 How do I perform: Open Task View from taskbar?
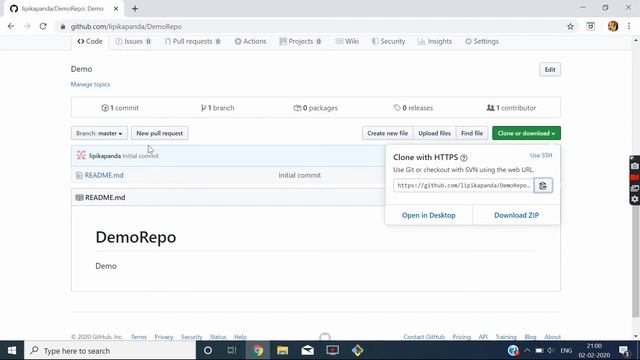(x=232, y=350)
